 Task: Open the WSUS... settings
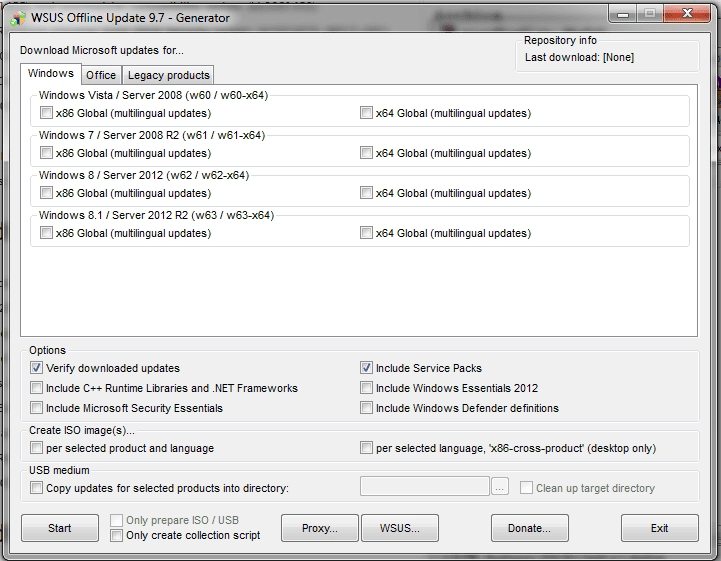[400, 528]
